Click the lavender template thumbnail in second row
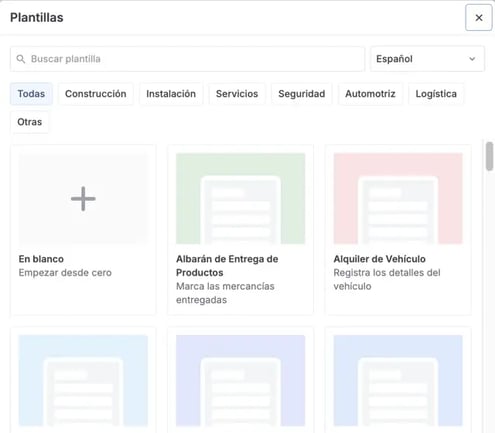 tap(240, 381)
